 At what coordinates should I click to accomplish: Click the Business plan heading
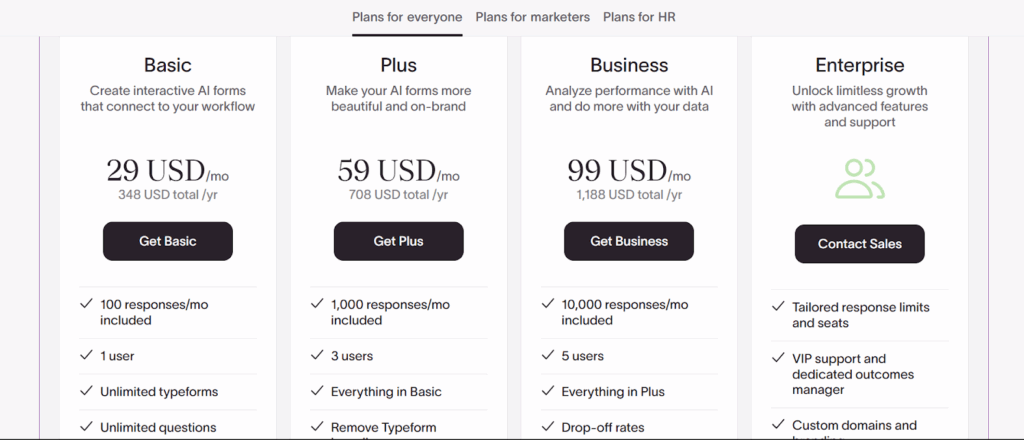629,65
